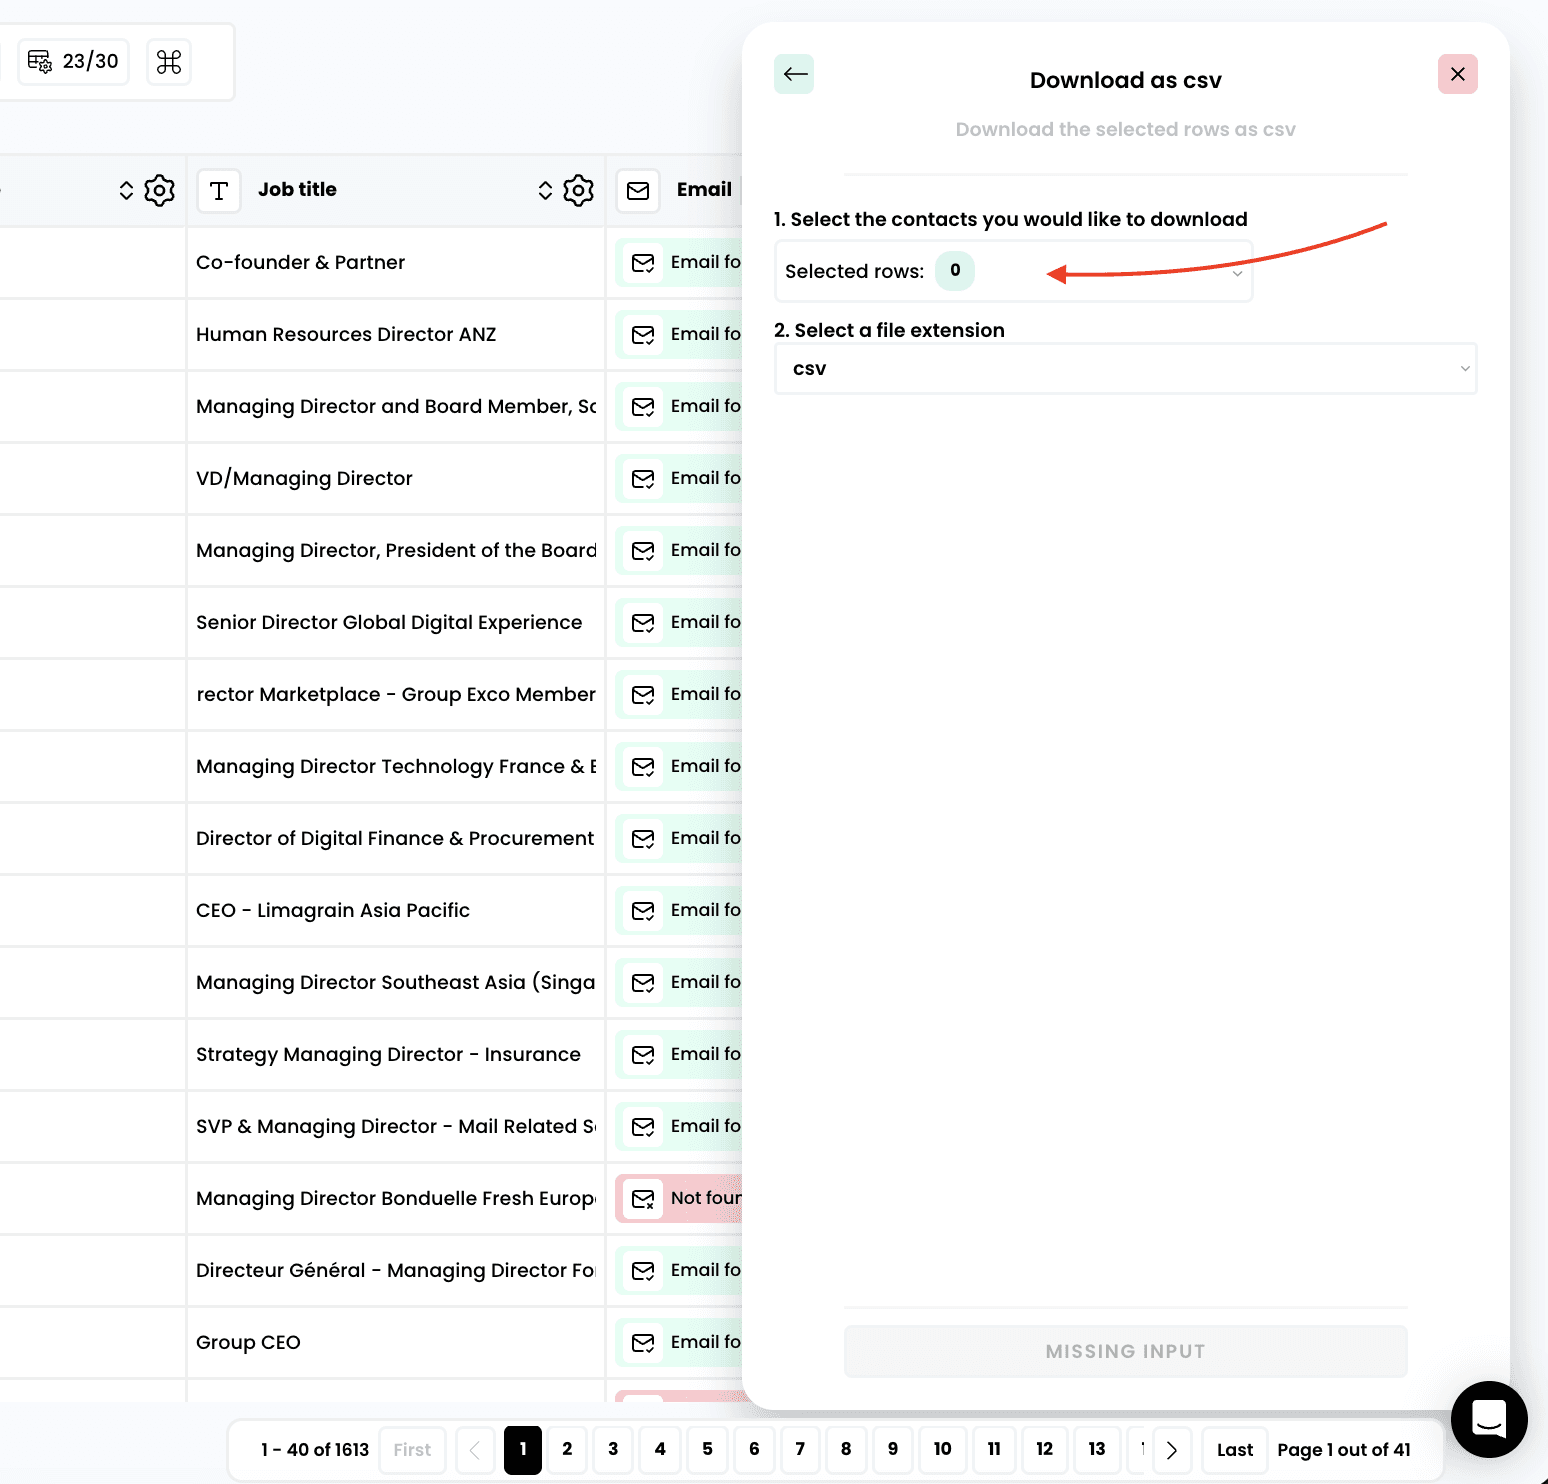Go to previous page with left chevron
The image size is (1548, 1484).
click(x=475, y=1450)
